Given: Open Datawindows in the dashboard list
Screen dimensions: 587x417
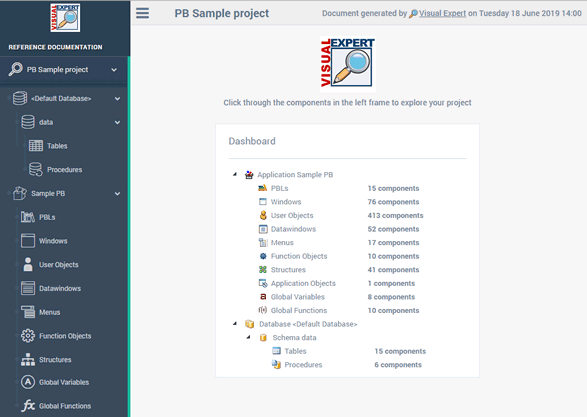Looking at the screenshot, I should 293,229.
